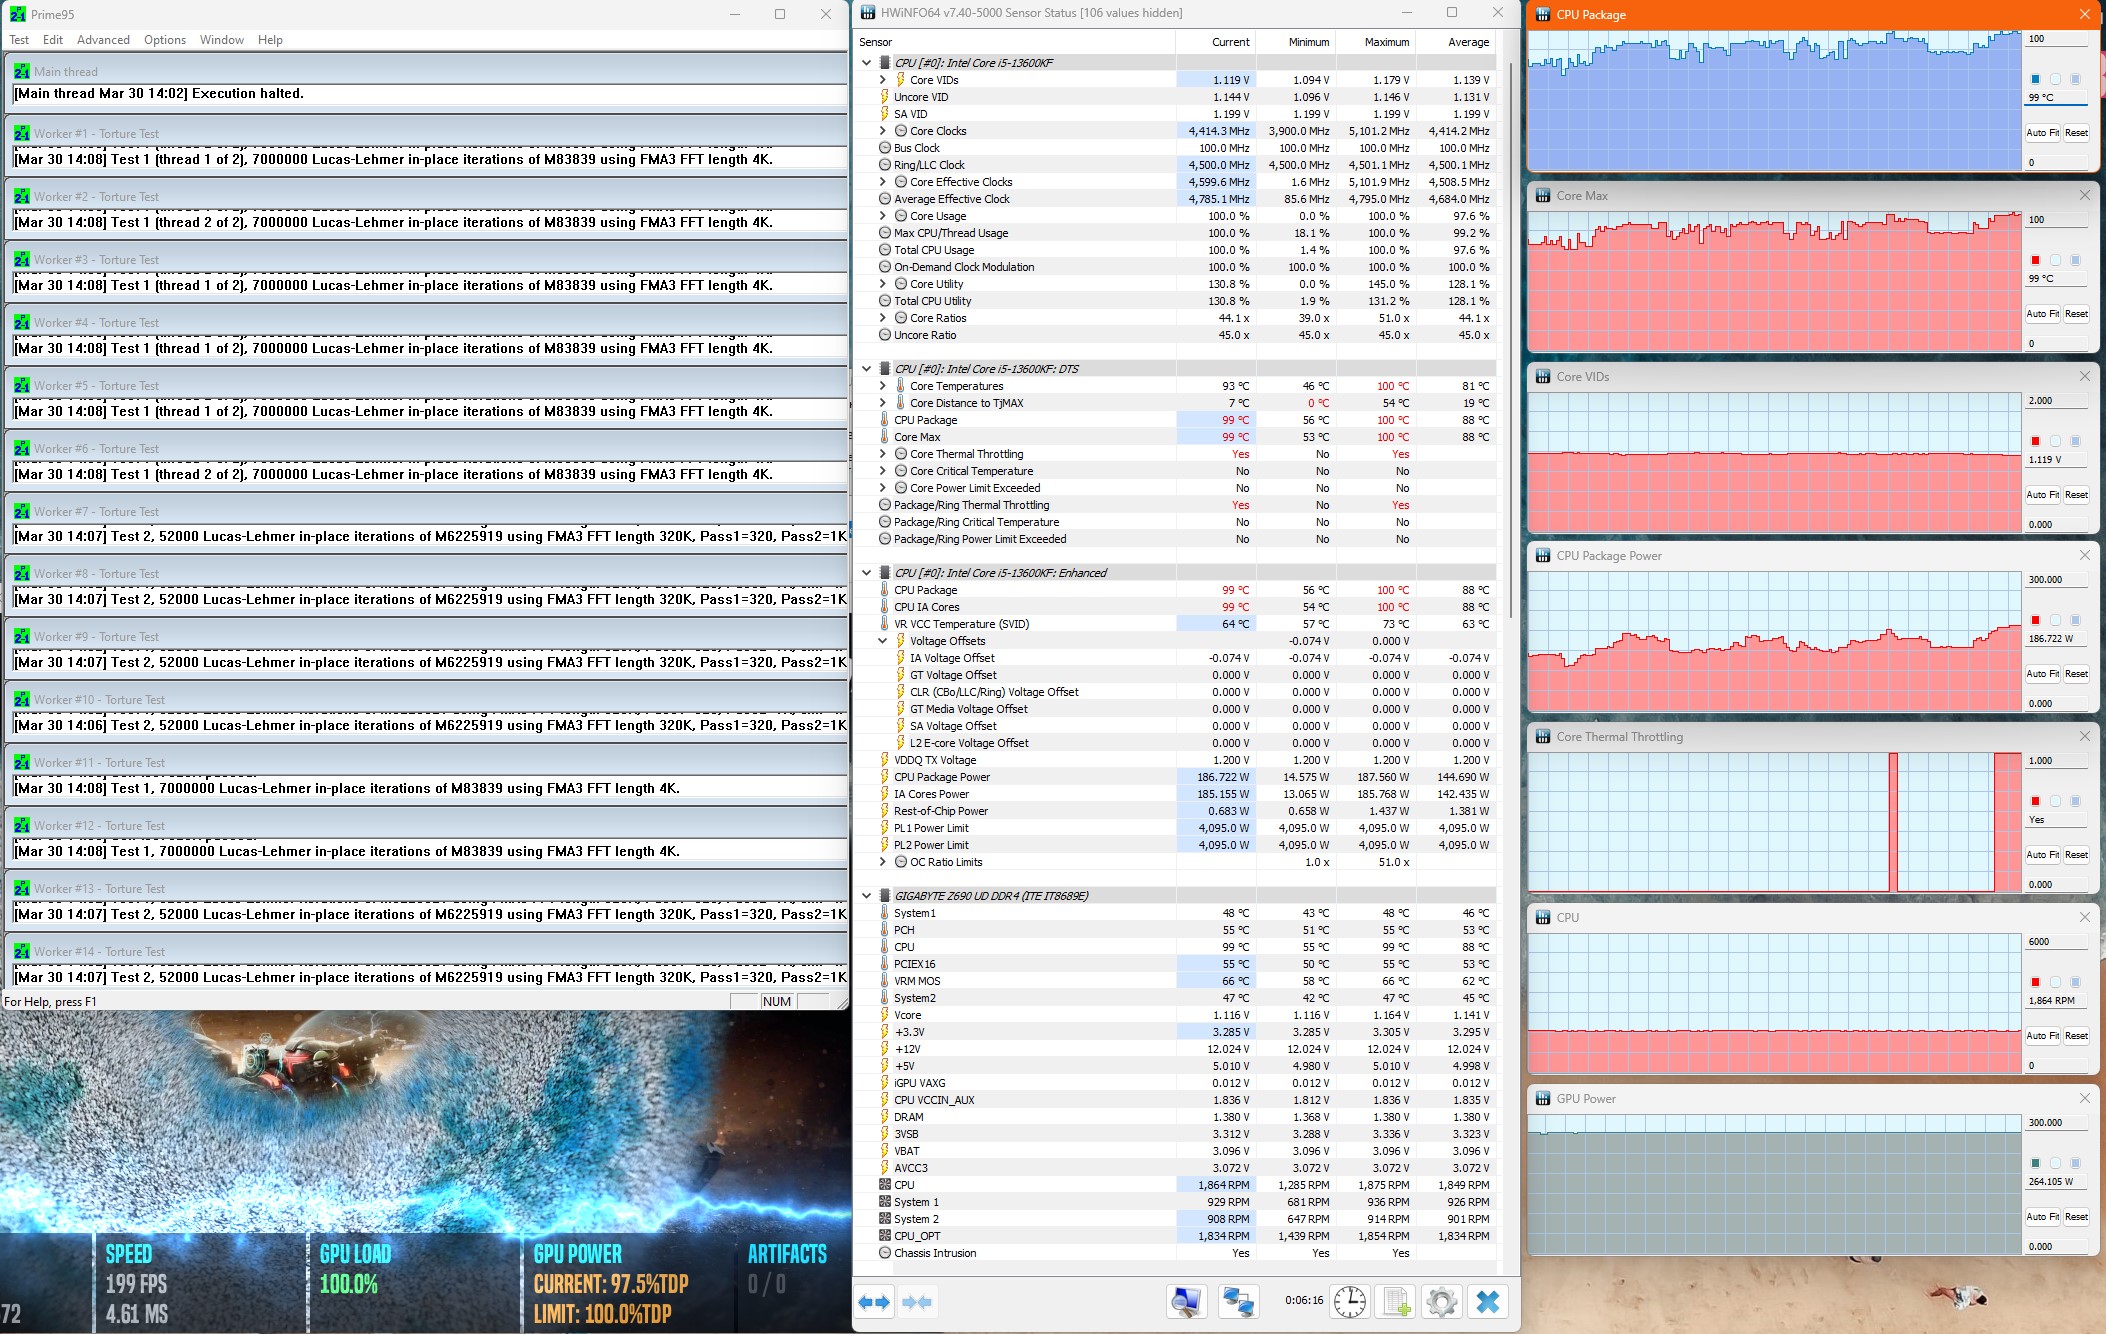Open the sensor summary magnifier icon
This screenshot has height=1334, width=2106.
(x=1186, y=1302)
